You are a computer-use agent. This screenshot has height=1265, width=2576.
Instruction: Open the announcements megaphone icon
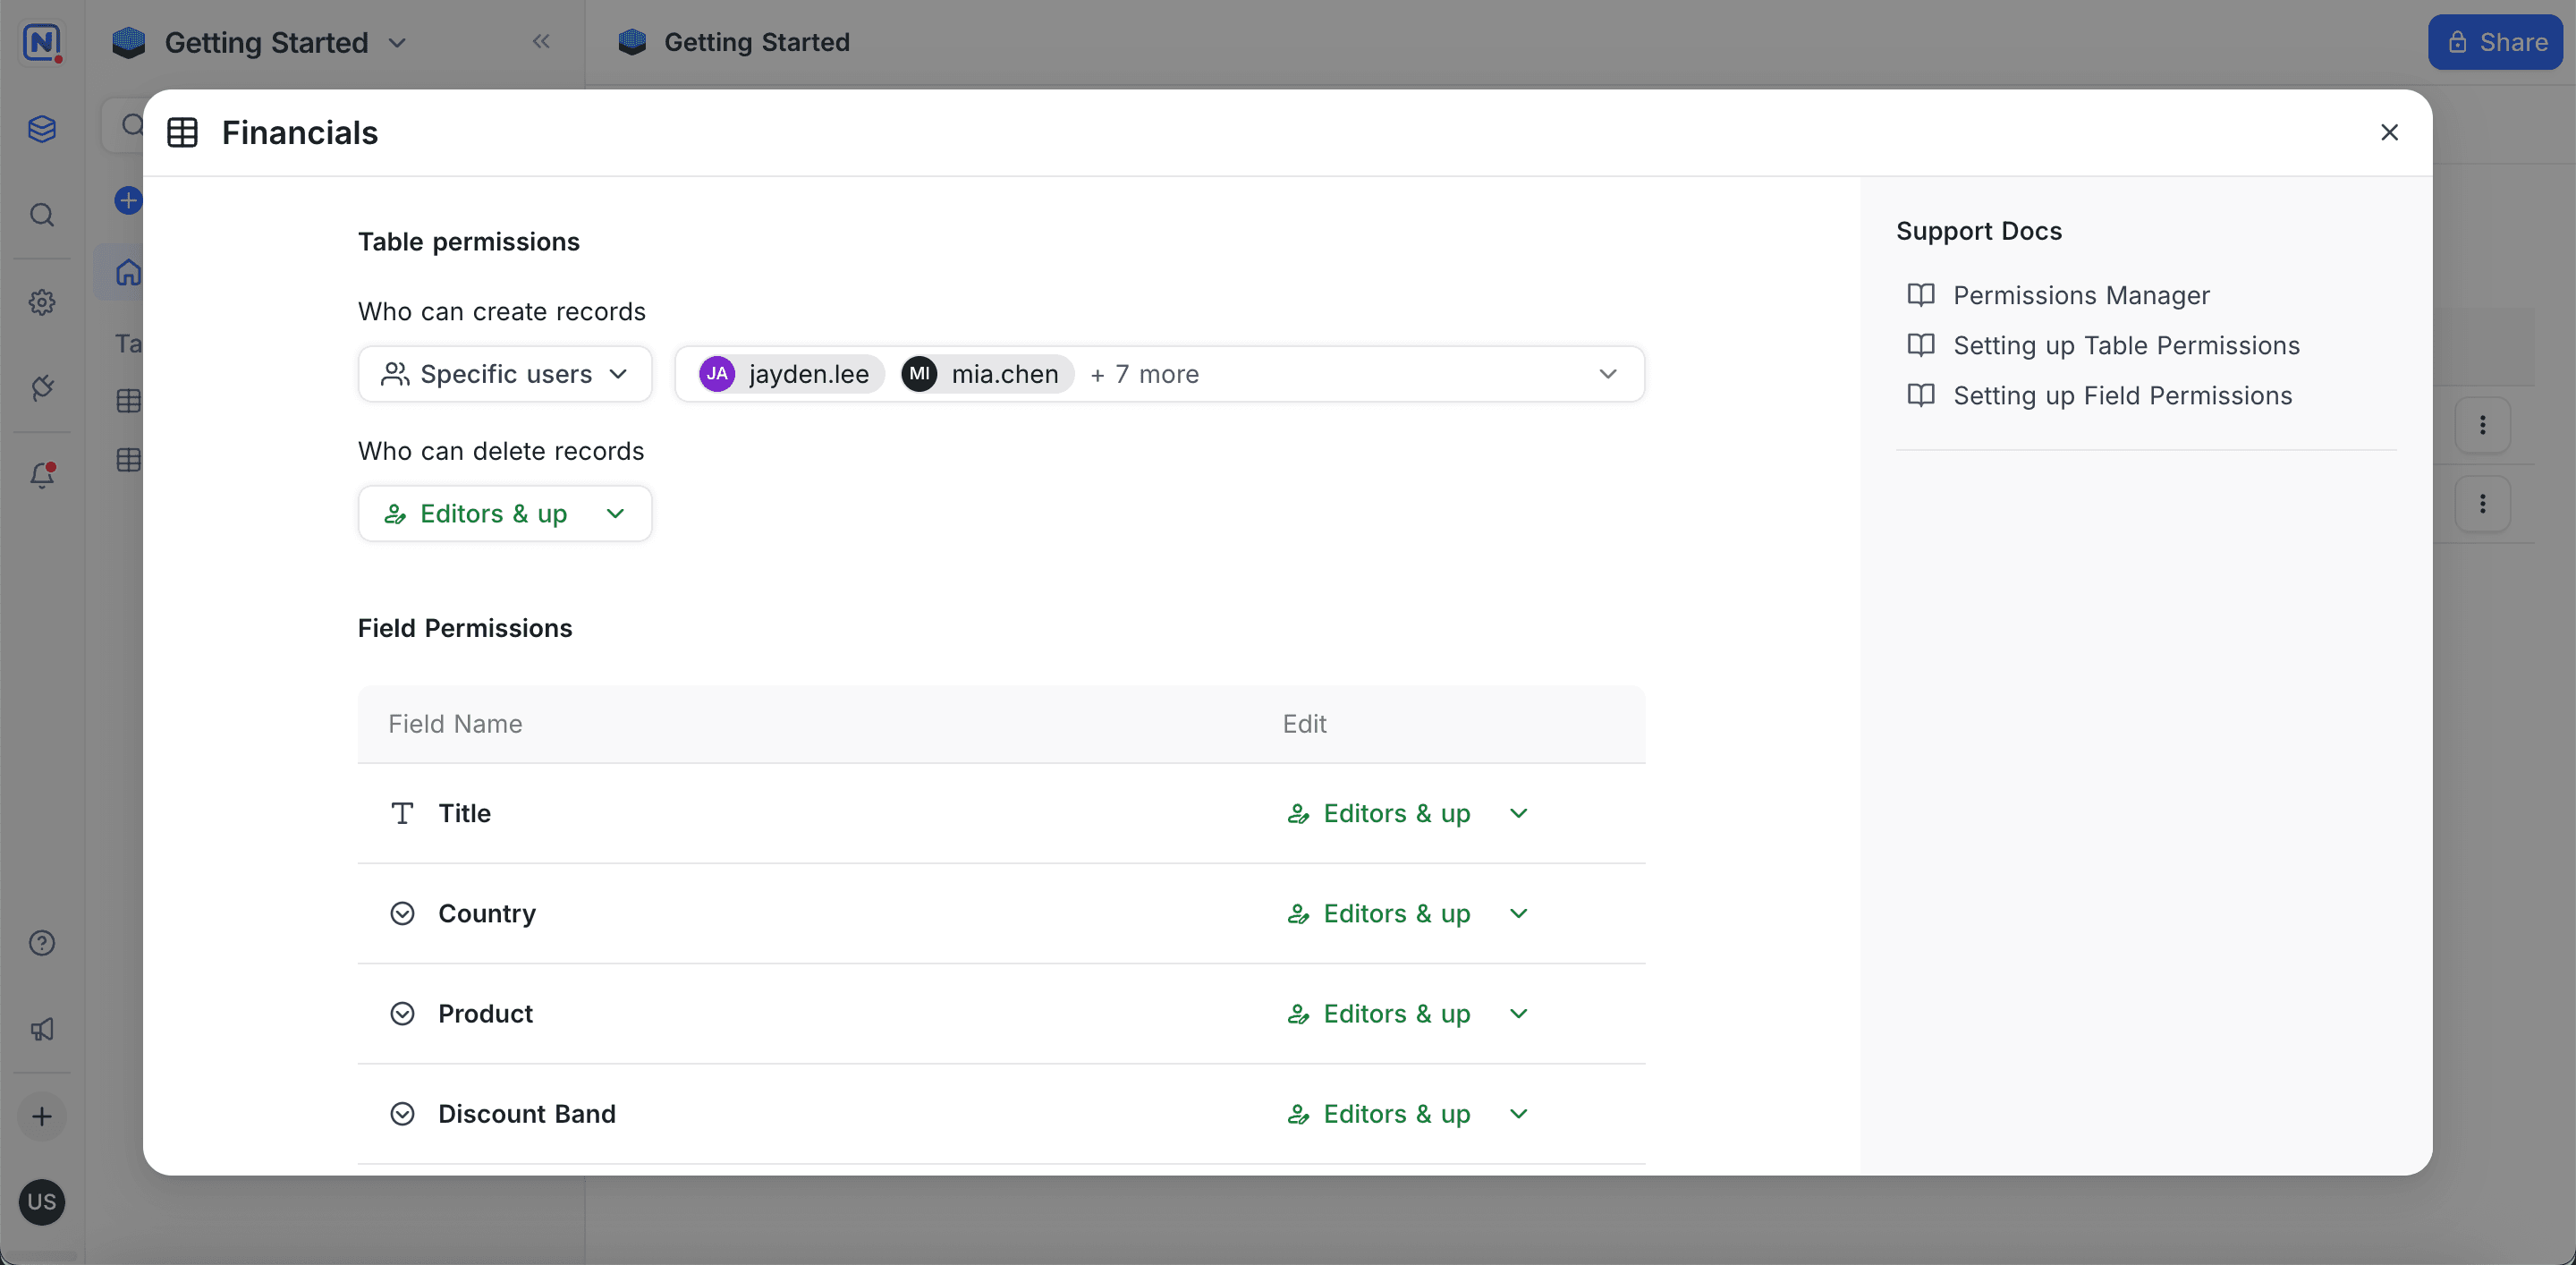pyautogui.click(x=41, y=1029)
